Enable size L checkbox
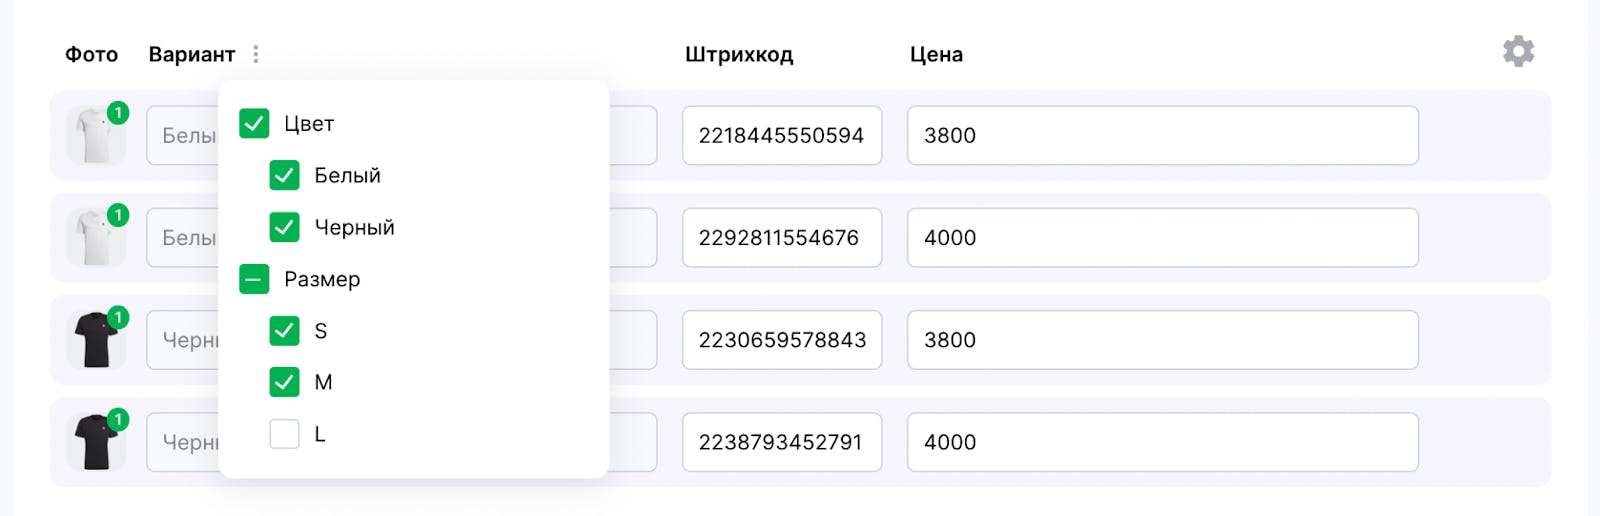Screen dimensions: 1600x516 pos(285,434)
